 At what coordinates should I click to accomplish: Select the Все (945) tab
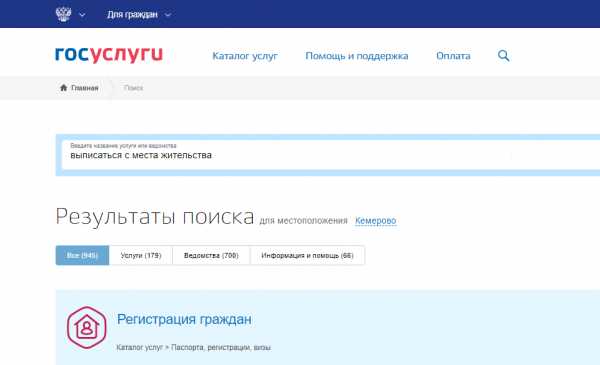pos(82,255)
